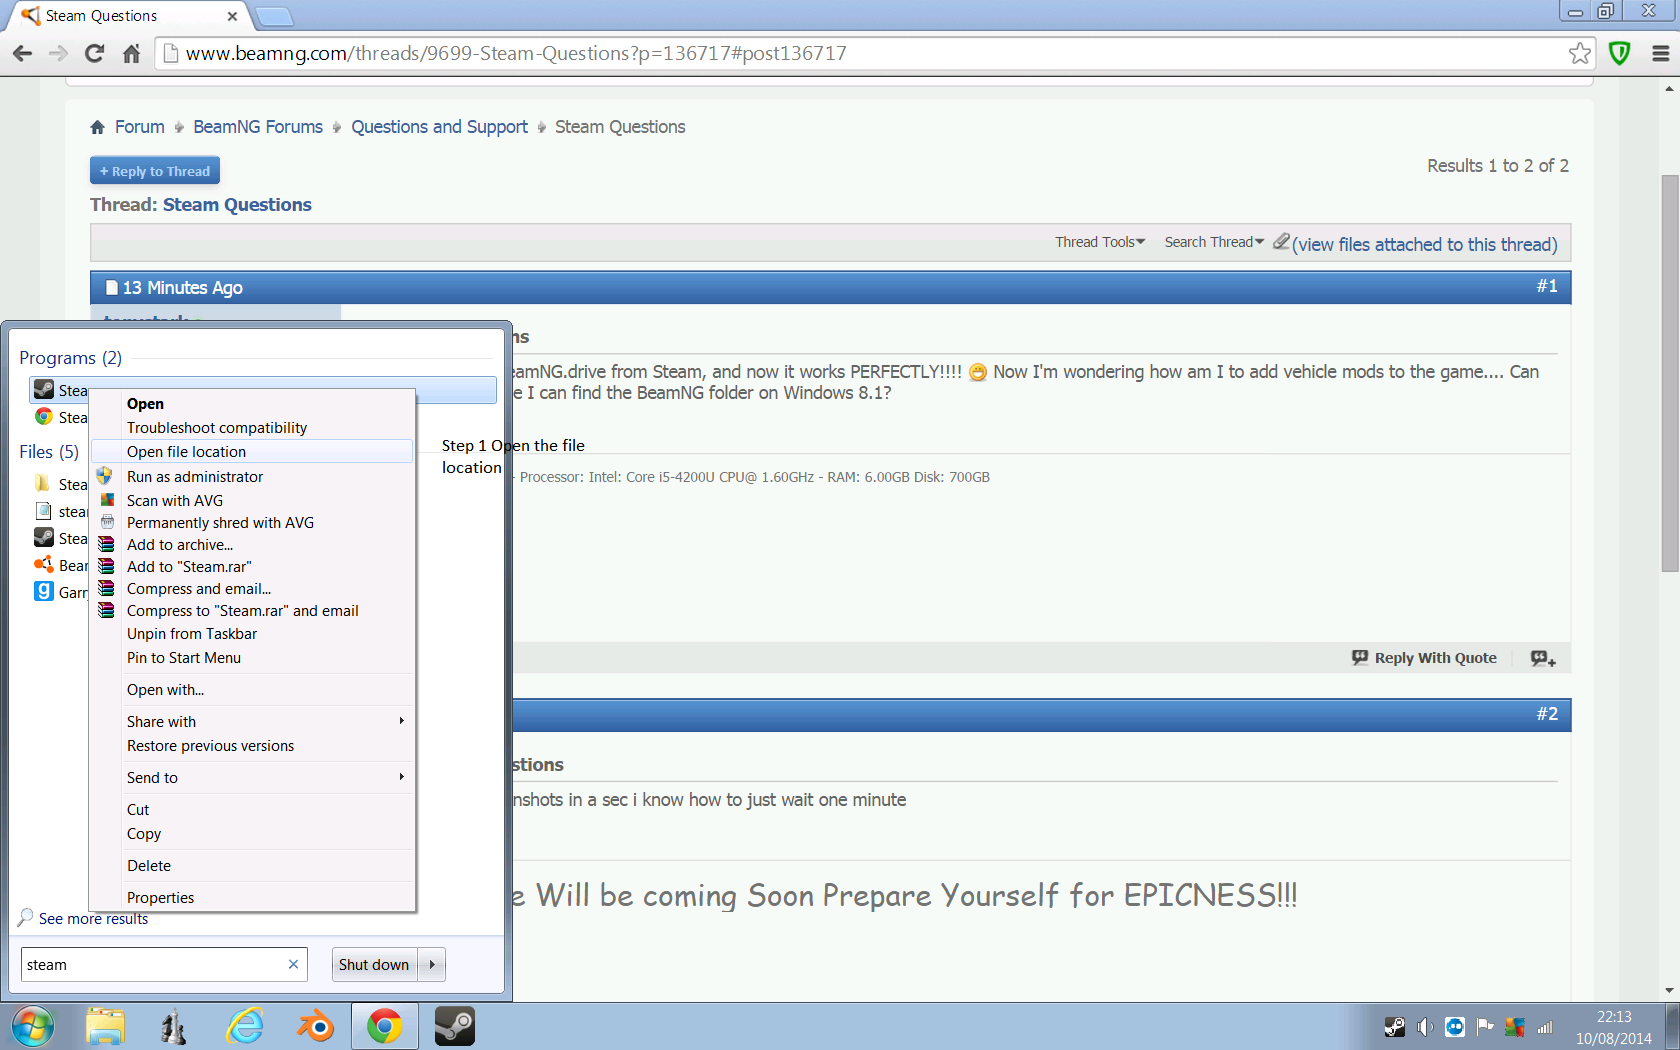Clear the steam search with the X
Image resolution: width=1680 pixels, height=1050 pixels.
point(293,964)
